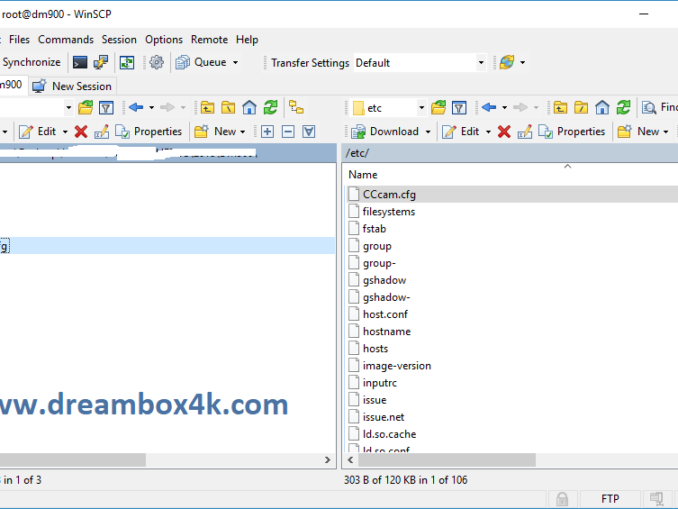Go back in the remote panel history

point(489,108)
